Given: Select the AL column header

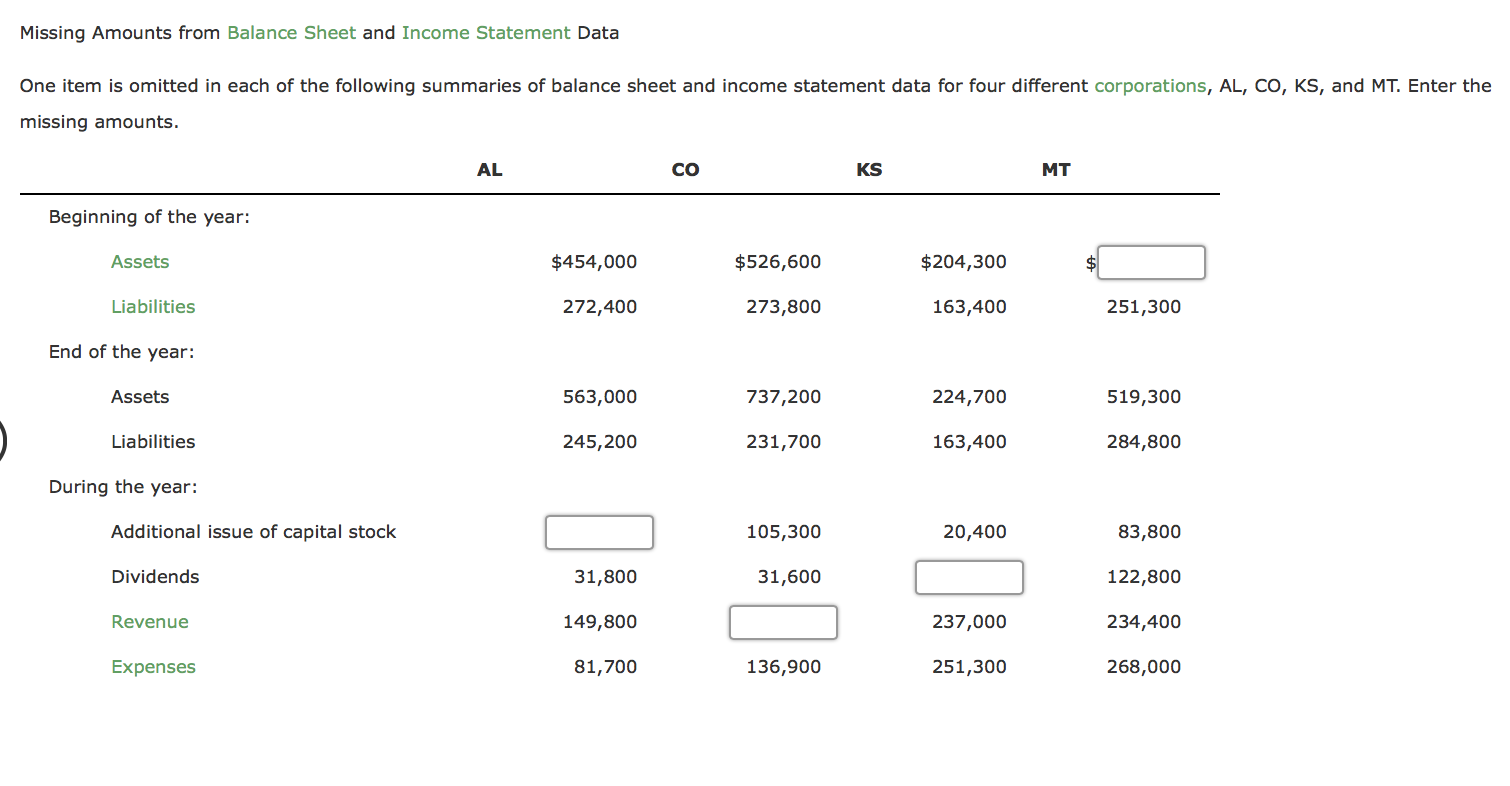Looking at the screenshot, I should click(489, 169).
